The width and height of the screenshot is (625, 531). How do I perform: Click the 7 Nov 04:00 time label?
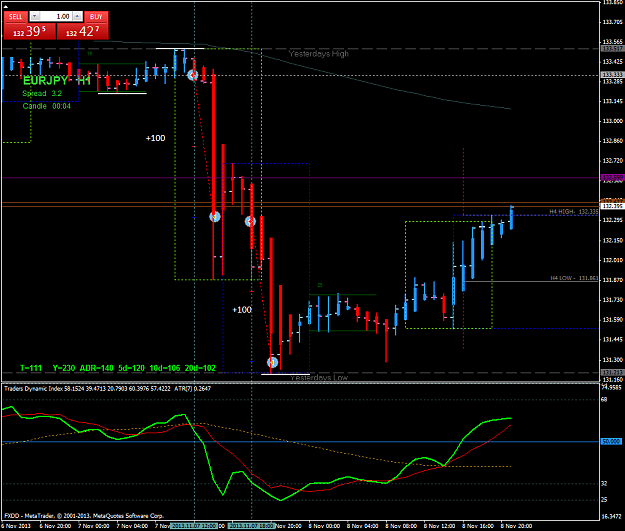(x=132, y=526)
